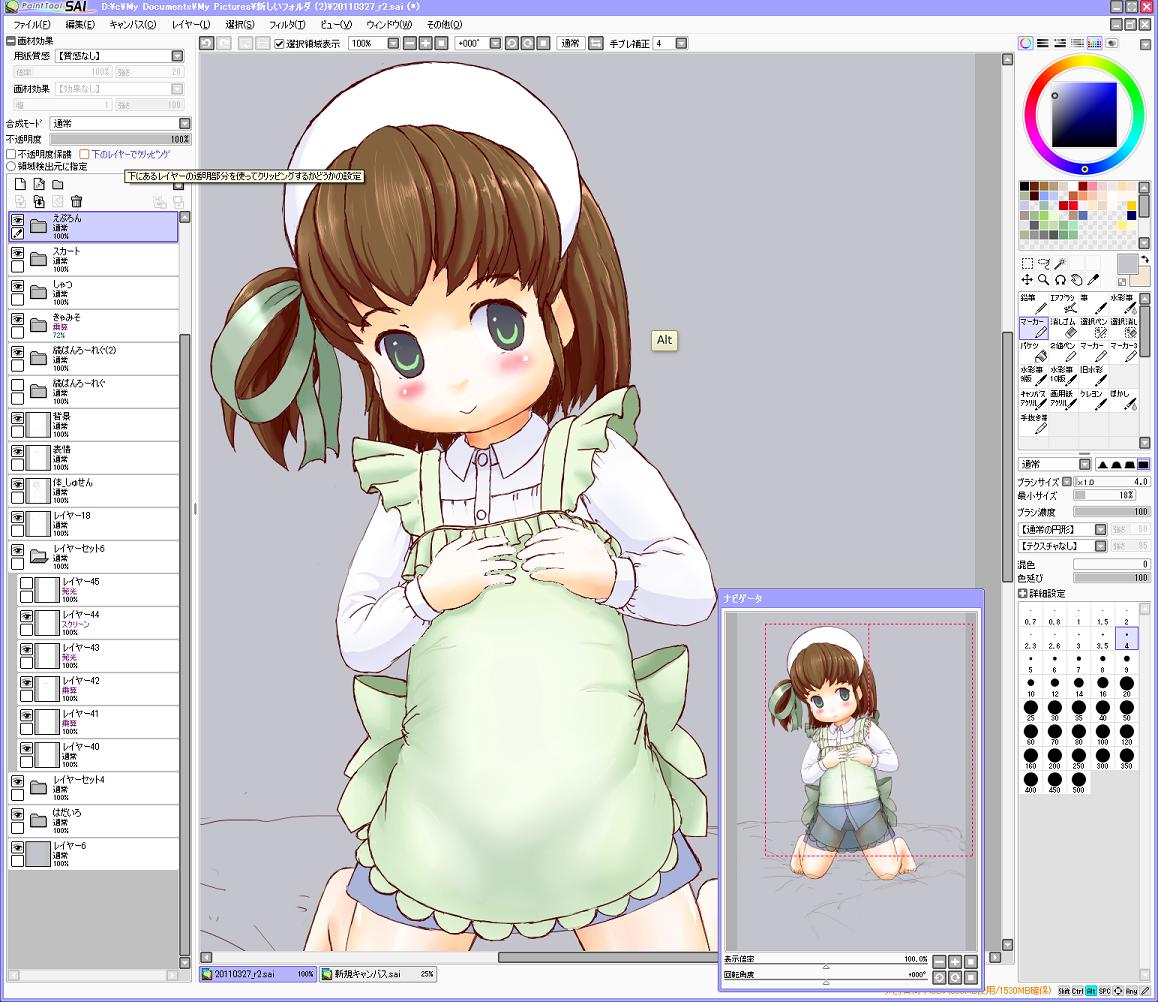The width and height of the screenshot is (1158, 1002).
Task: Select the えぷろん layer folder row
Action: [x=93, y=227]
